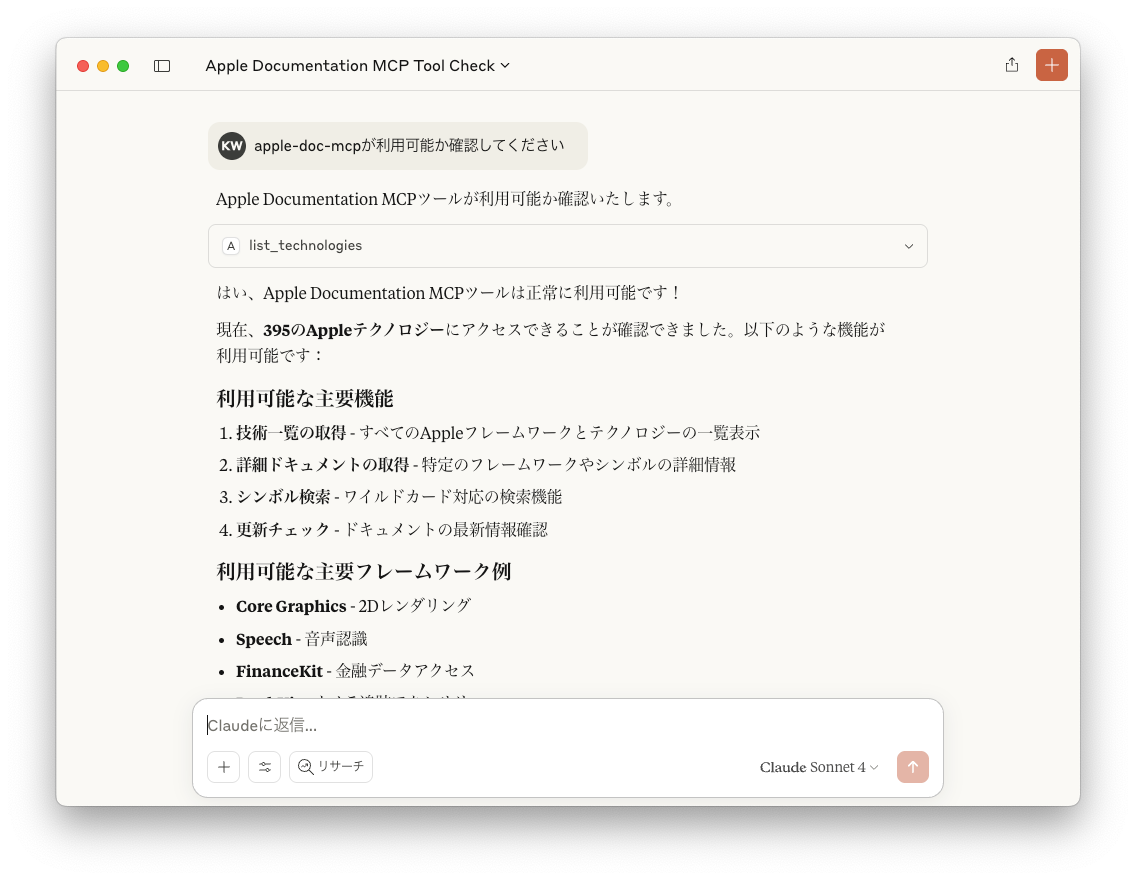
Task: Click the 技術一覧の取得 list item
Action: coord(498,433)
